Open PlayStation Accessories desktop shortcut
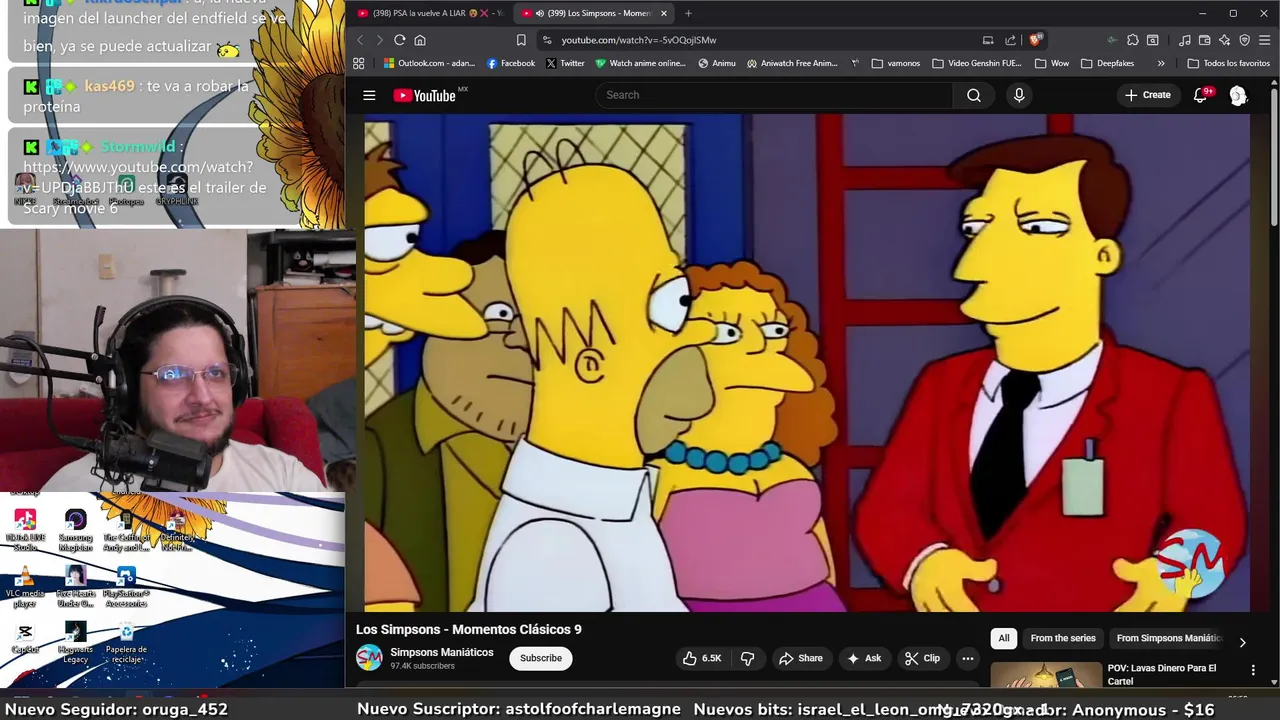 126,587
